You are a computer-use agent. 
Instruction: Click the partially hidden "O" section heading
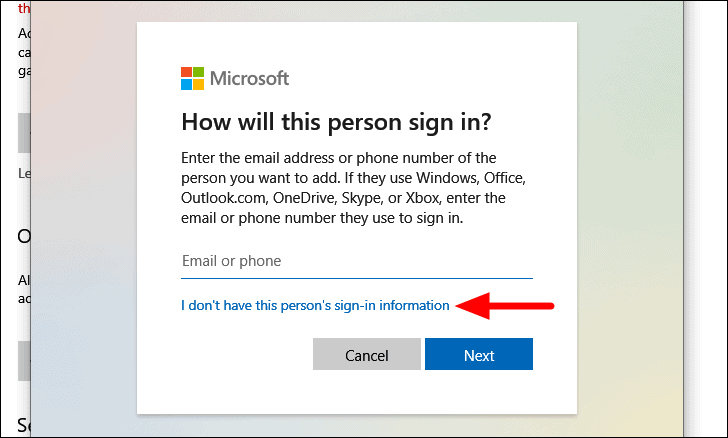24,236
